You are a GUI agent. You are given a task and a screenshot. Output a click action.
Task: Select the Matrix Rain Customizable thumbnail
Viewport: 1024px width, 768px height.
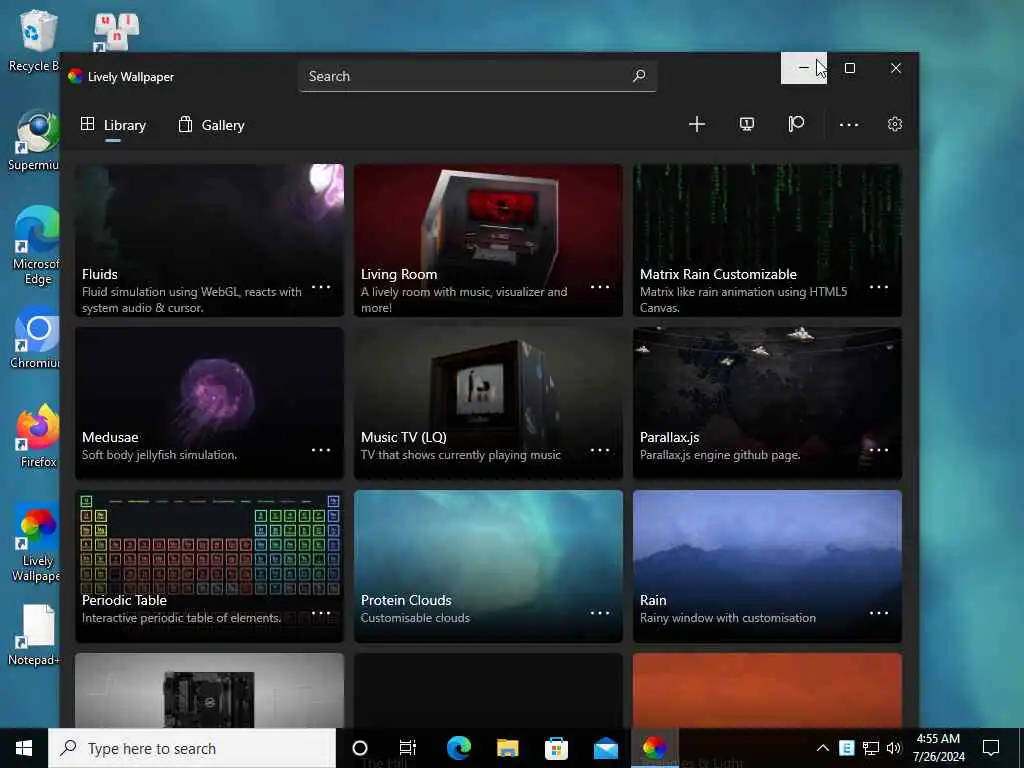(767, 240)
